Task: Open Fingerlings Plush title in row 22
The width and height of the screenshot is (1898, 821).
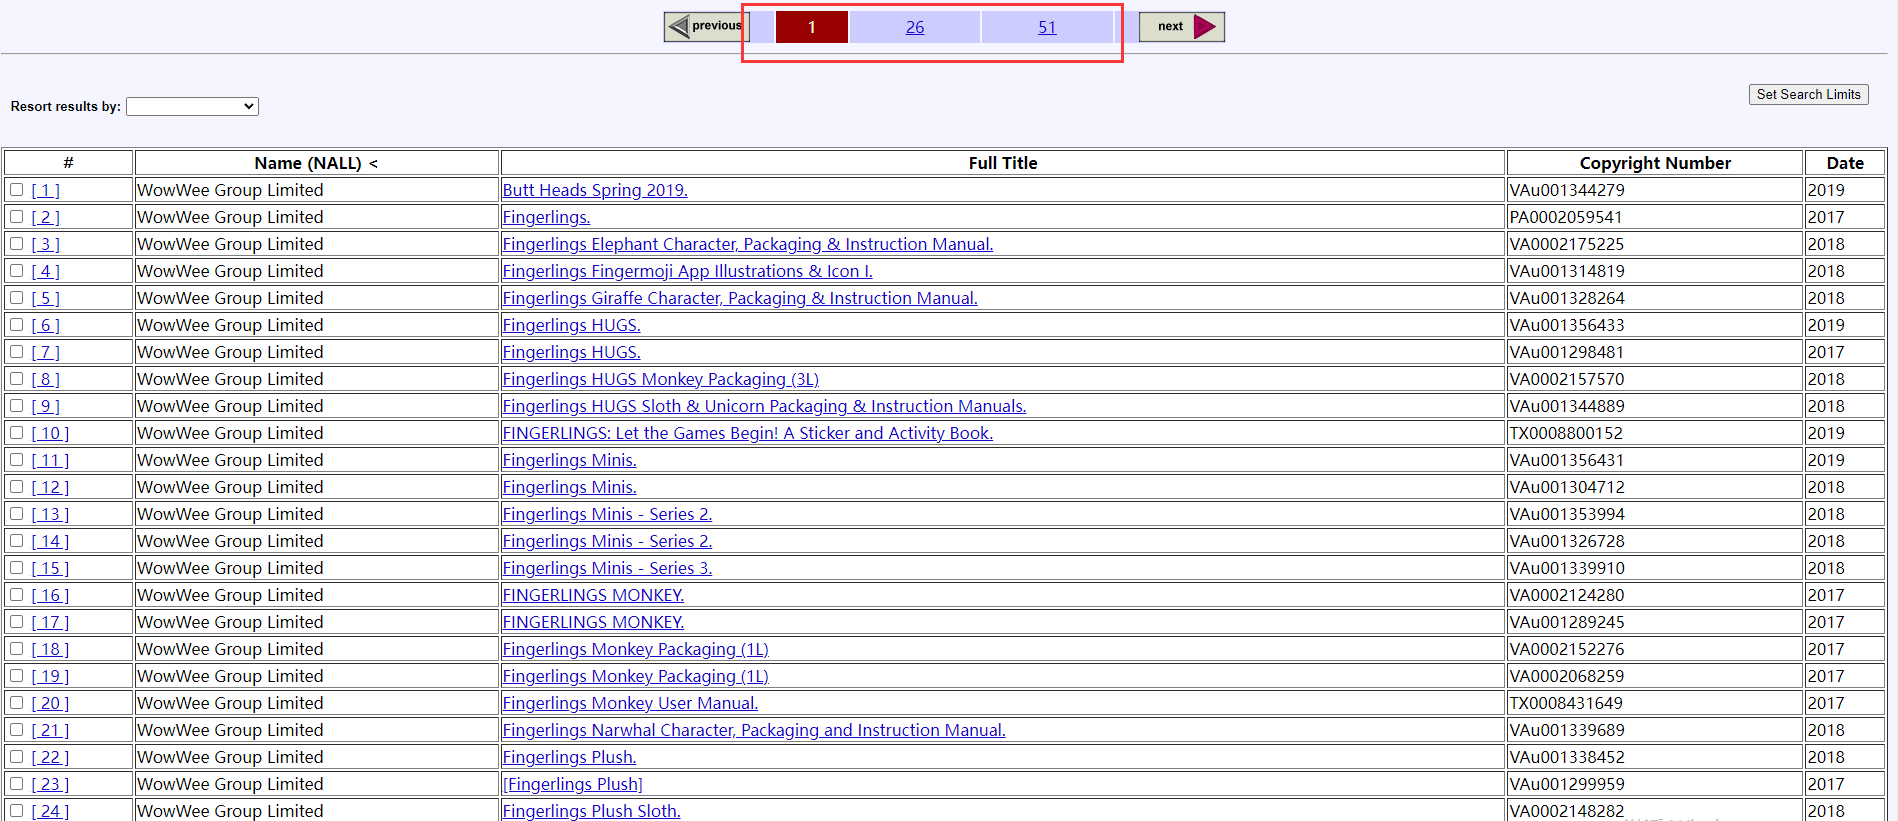Action: pyautogui.click(x=569, y=757)
